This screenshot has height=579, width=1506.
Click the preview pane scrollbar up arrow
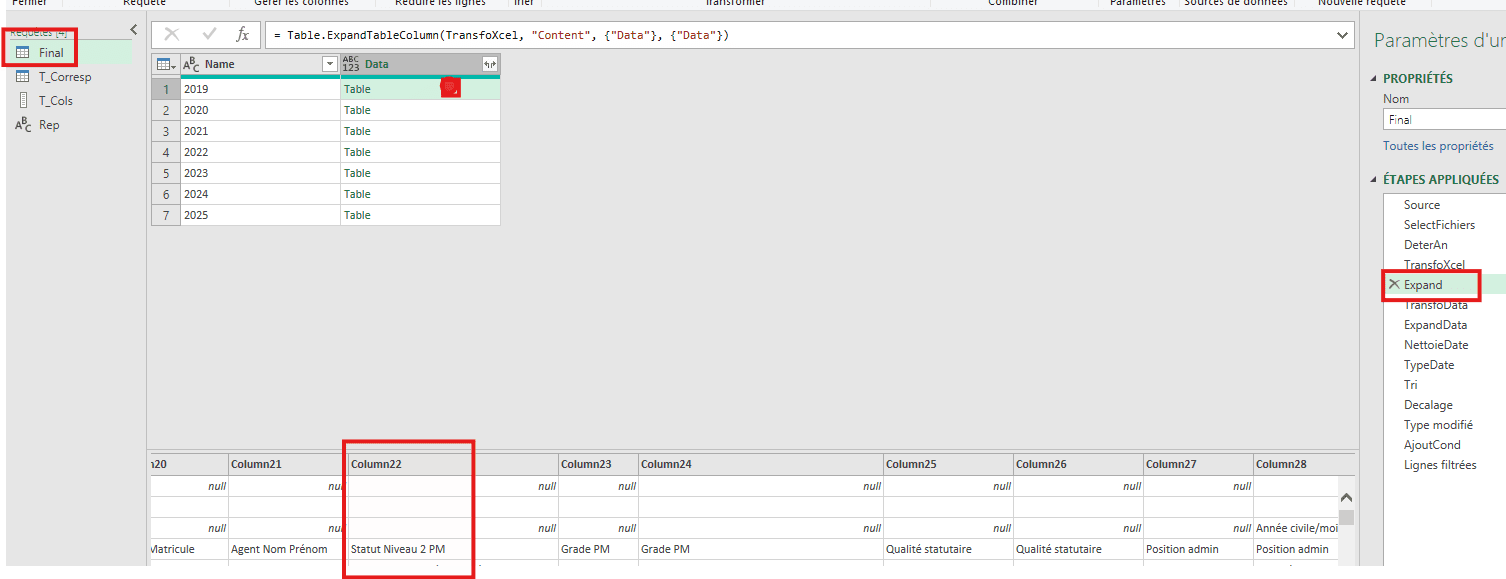[1346, 498]
